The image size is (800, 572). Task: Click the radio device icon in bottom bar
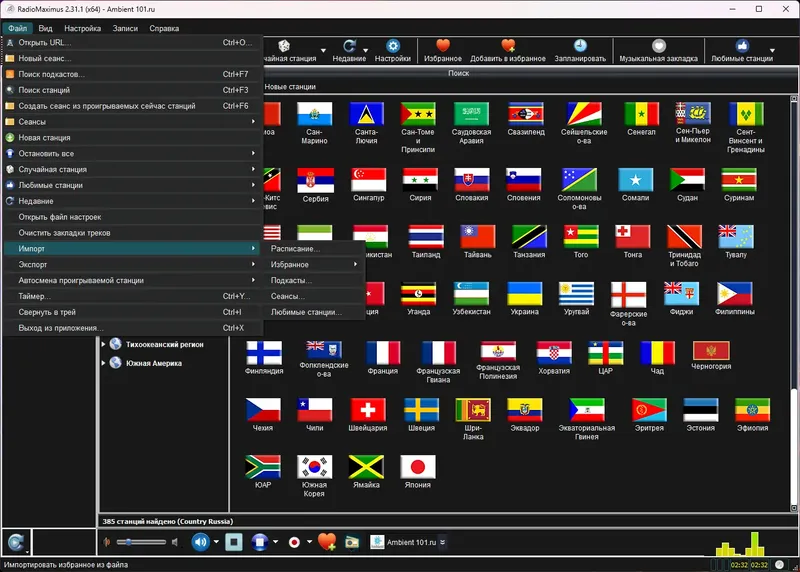point(352,542)
